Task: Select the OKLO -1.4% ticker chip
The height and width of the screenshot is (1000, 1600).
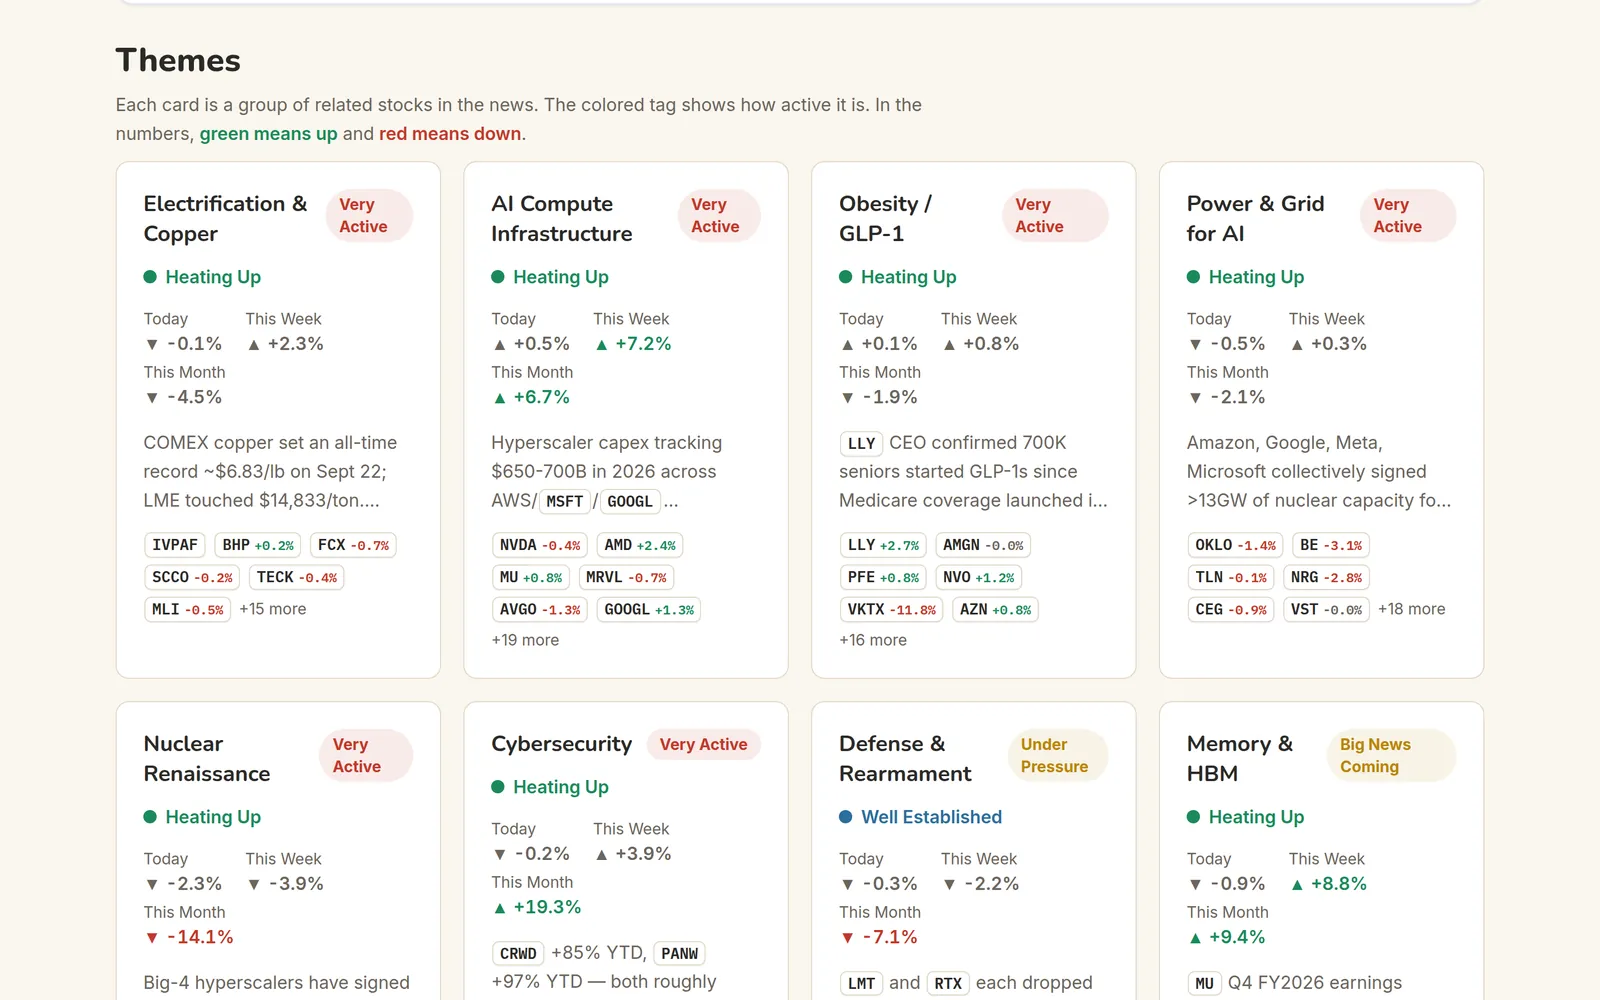Action: [1236, 545]
